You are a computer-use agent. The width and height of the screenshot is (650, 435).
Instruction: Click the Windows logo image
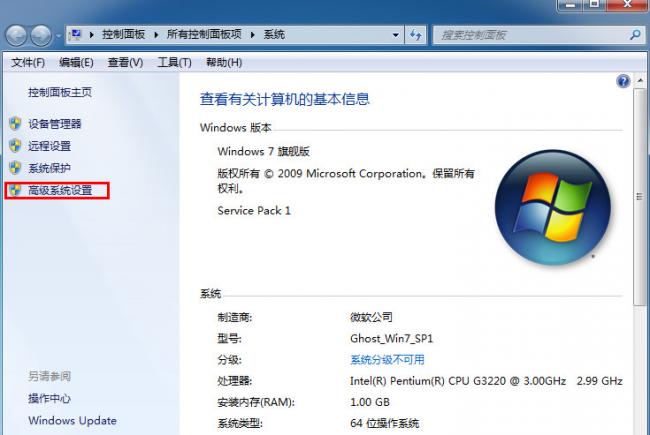(553, 207)
